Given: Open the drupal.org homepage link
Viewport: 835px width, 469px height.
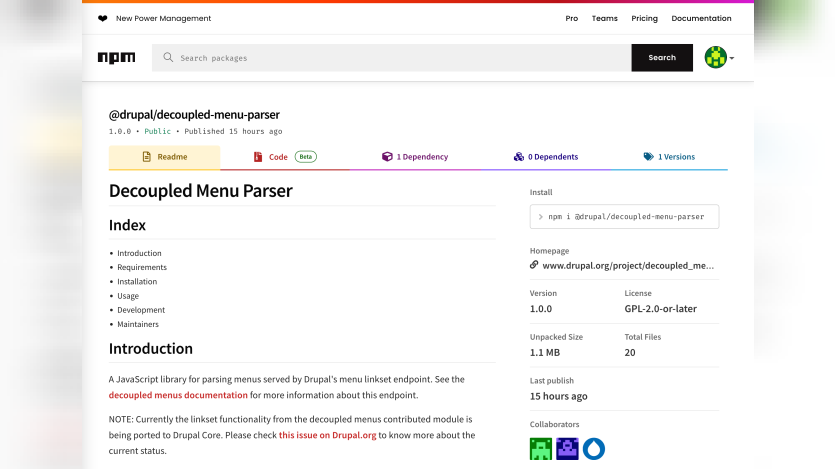Looking at the screenshot, I should click(x=628, y=266).
